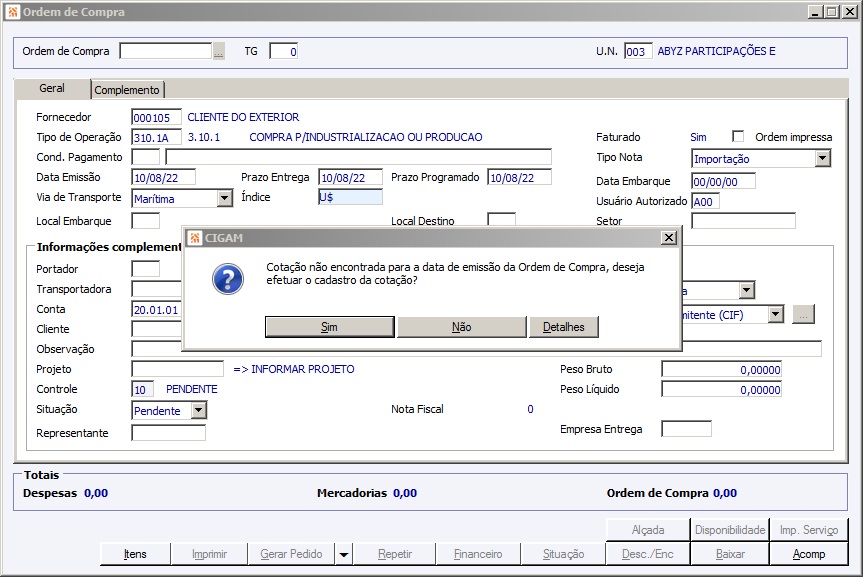Click the Acomp button
This screenshot has height=577, width=863.
[809, 554]
